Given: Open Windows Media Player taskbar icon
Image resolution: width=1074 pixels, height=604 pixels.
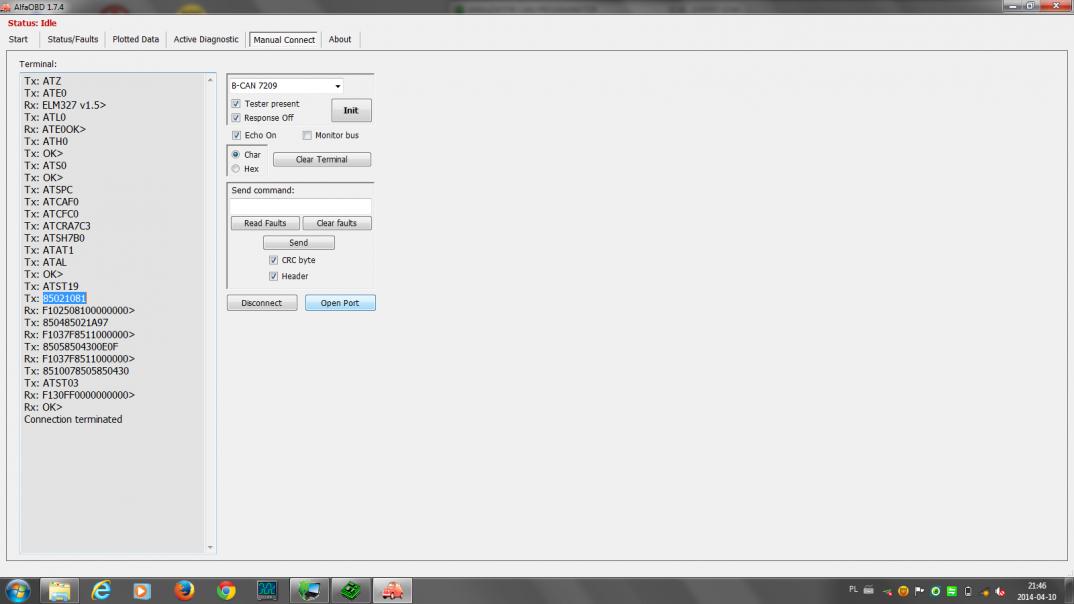Looking at the screenshot, I should click(142, 590).
